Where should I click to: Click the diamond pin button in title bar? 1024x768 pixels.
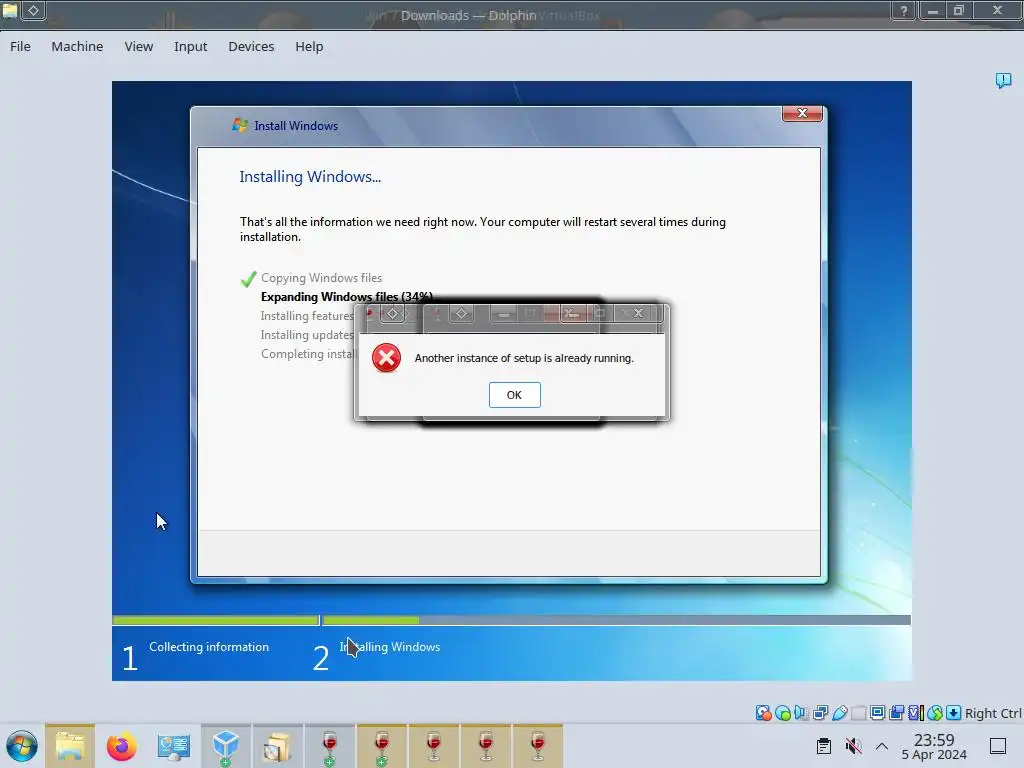coord(33,10)
